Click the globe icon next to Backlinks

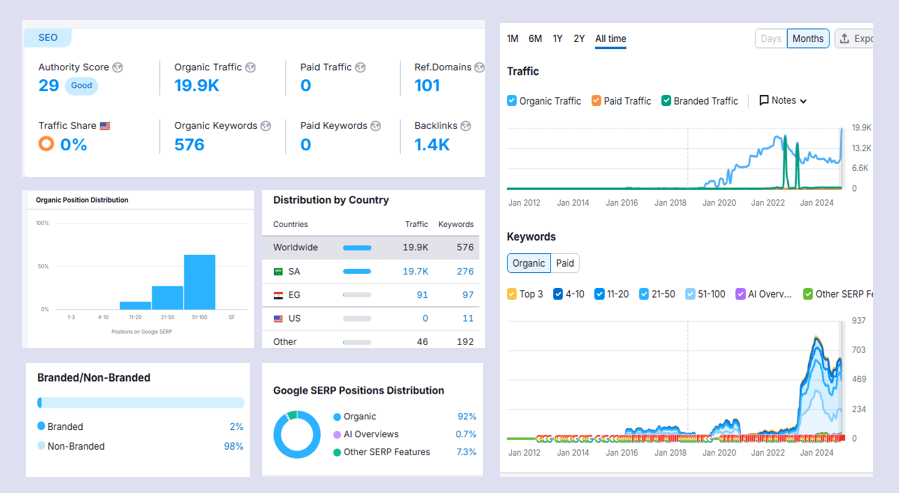[x=466, y=126]
